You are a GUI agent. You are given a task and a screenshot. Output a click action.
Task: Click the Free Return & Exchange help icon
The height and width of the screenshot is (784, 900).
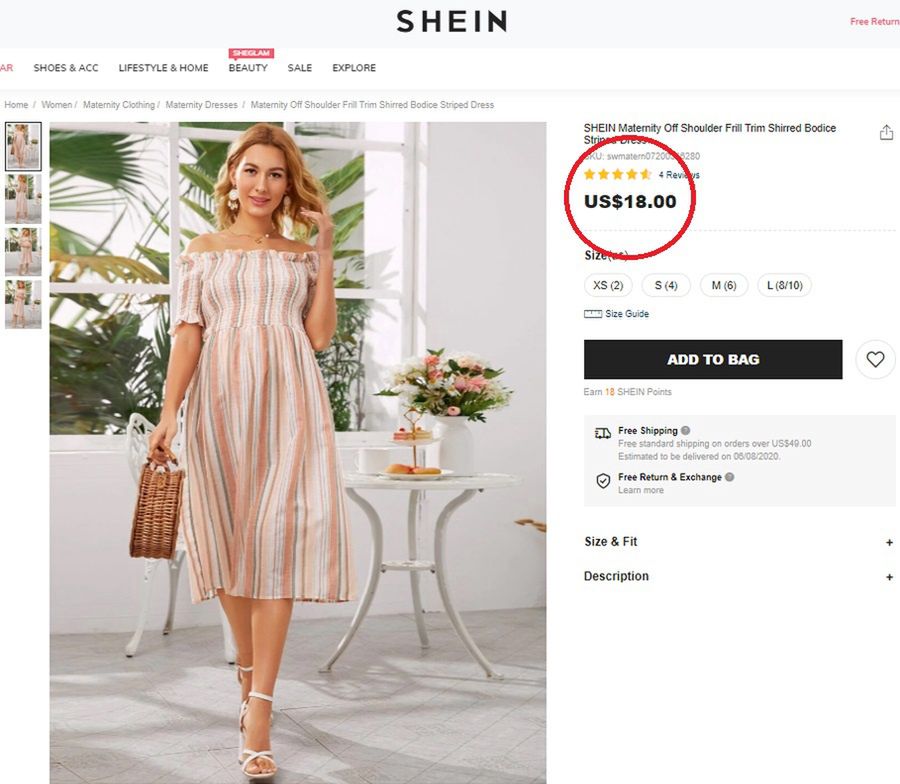coord(730,477)
